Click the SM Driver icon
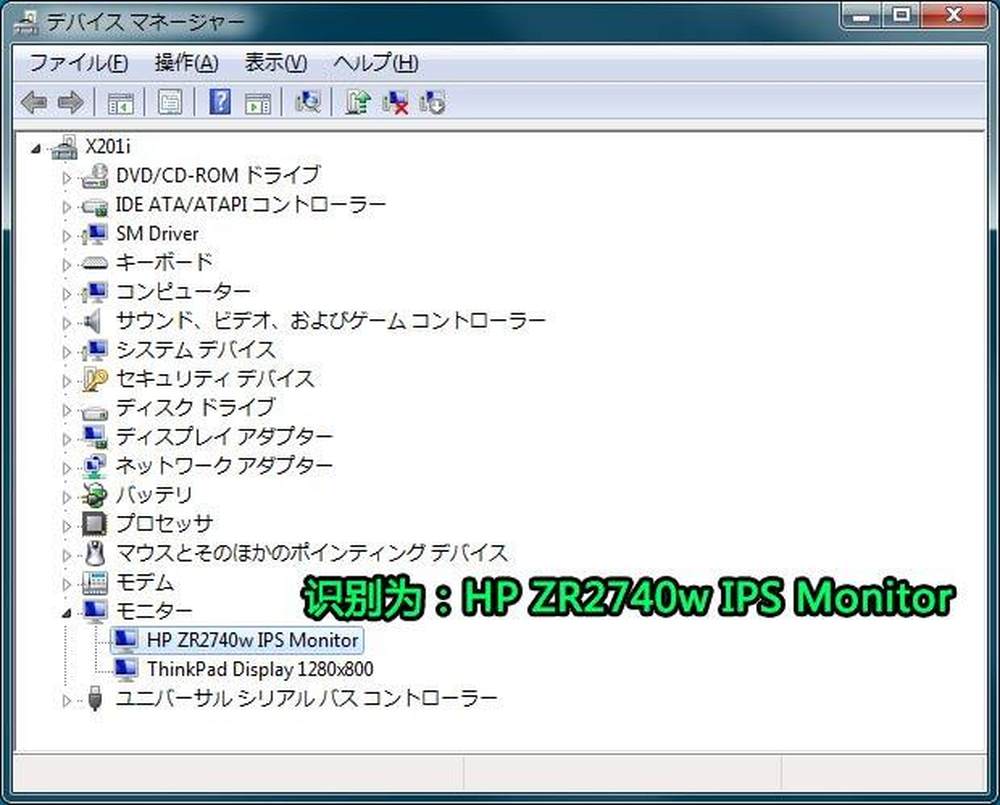The image size is (1000, 805). point(94,234)
